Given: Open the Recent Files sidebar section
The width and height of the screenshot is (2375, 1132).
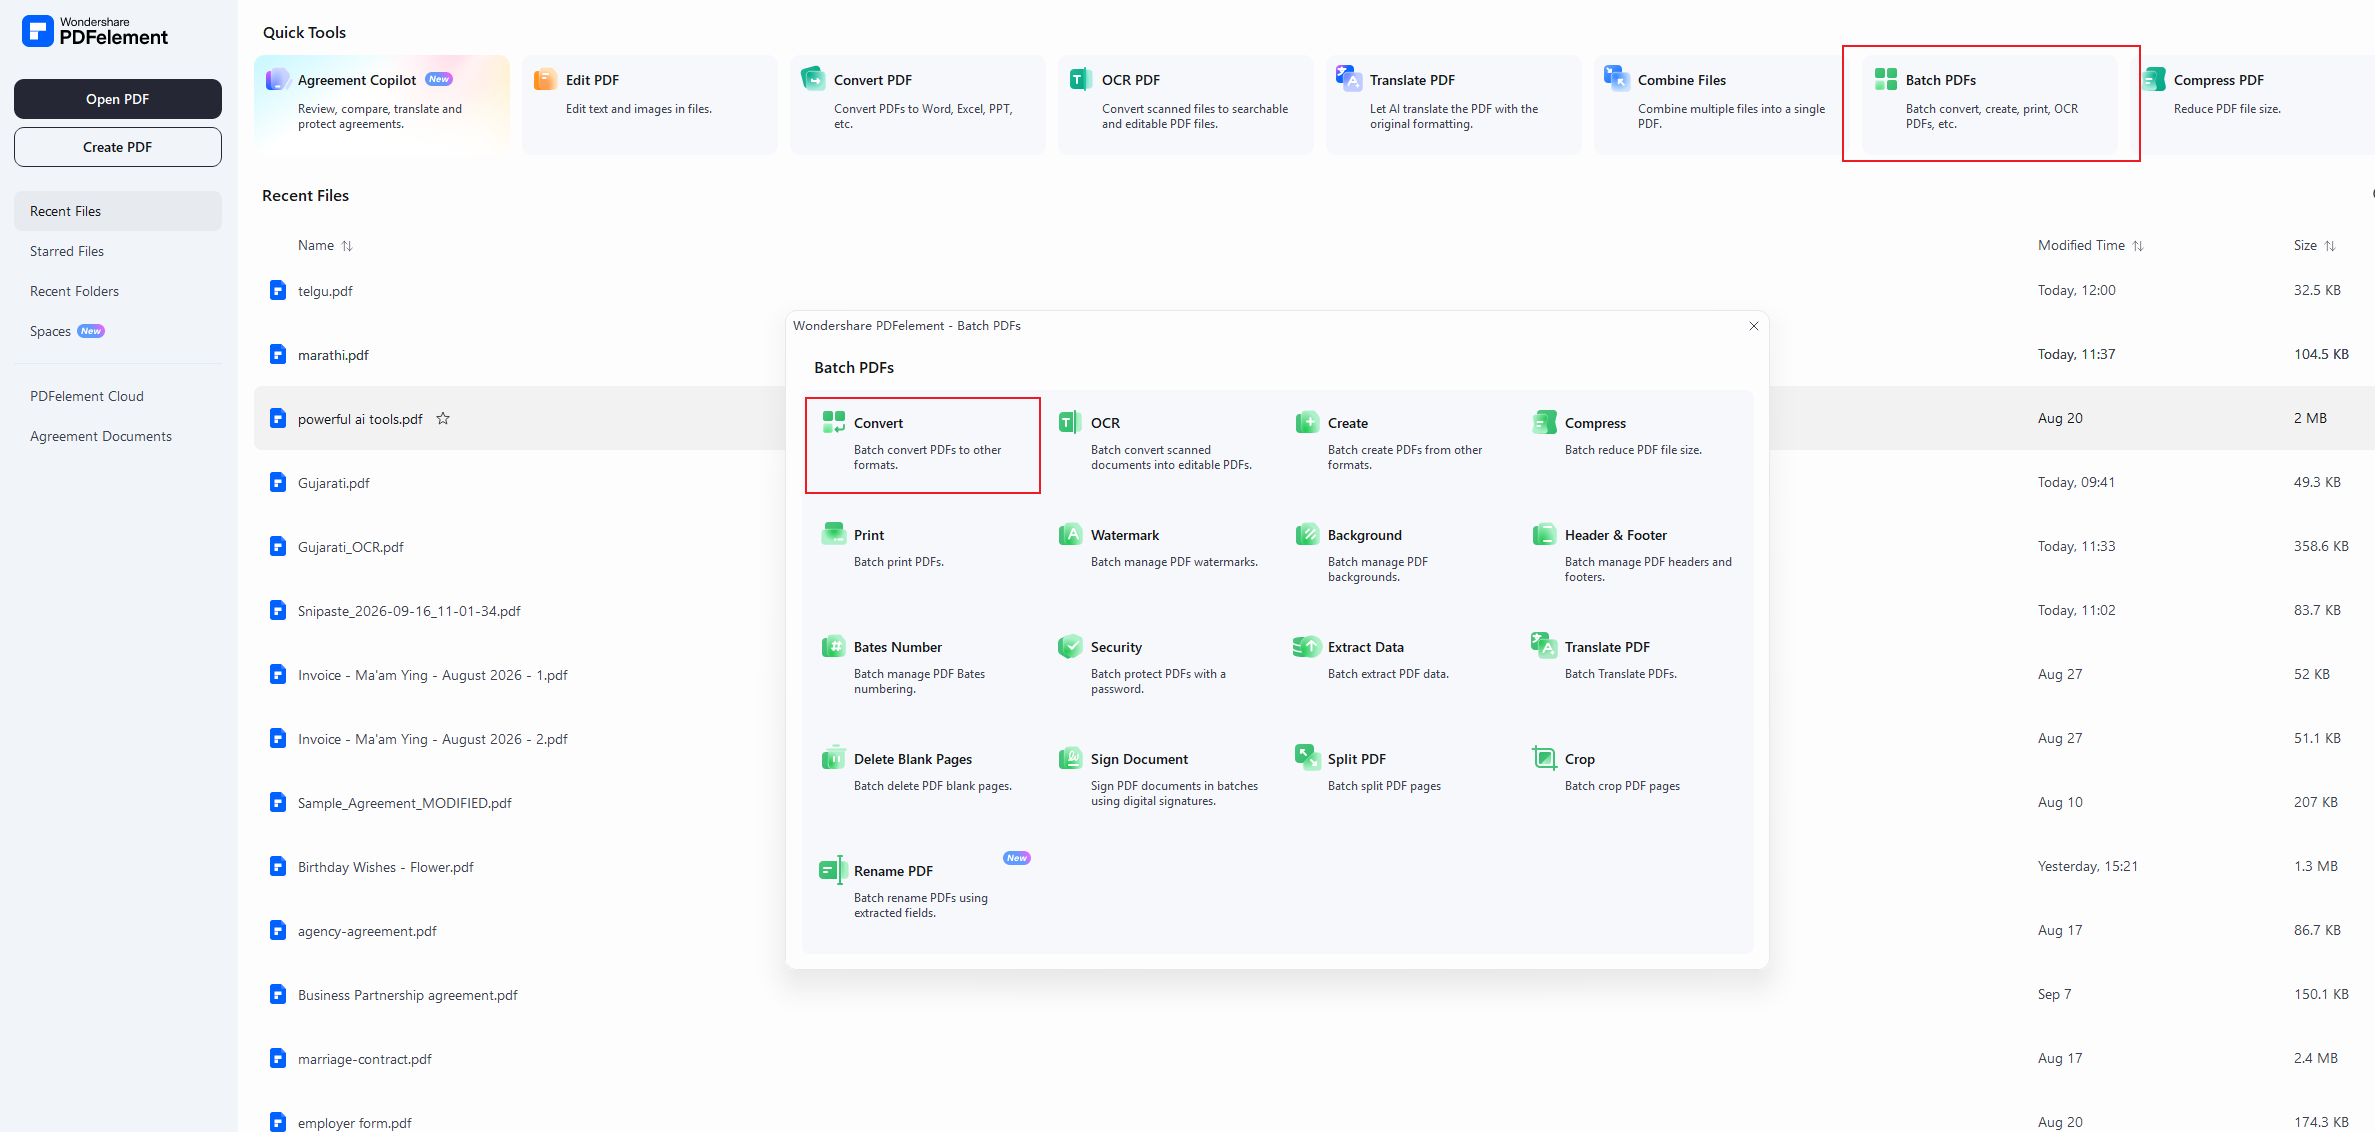Looking at the screenshot, I should pyautogui.click(x=118, y=211).
